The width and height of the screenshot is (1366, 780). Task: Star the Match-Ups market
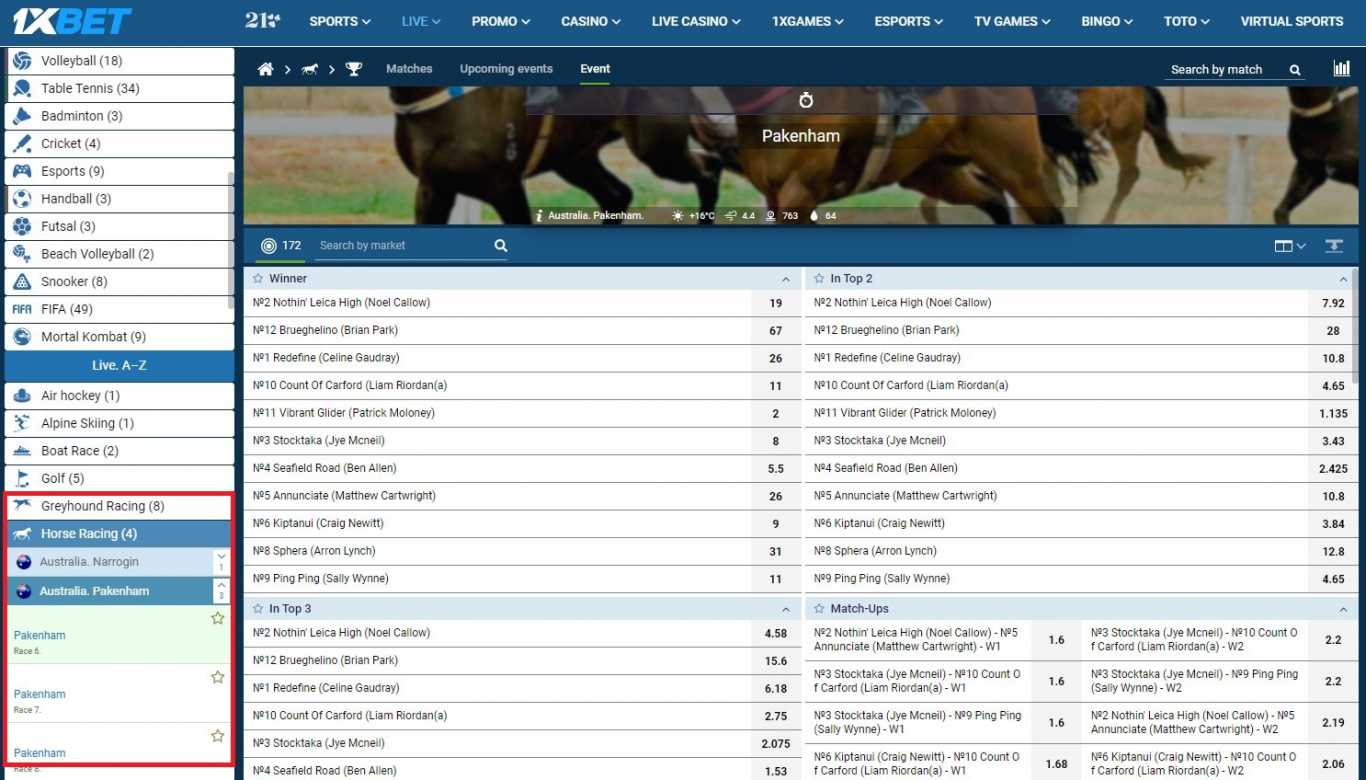[x=819, y=609]
